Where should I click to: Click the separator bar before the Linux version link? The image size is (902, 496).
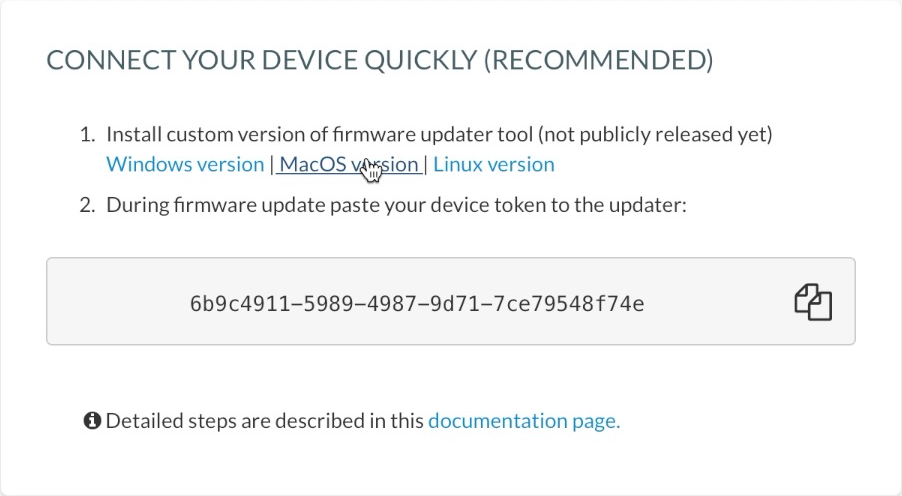(426, 165)
